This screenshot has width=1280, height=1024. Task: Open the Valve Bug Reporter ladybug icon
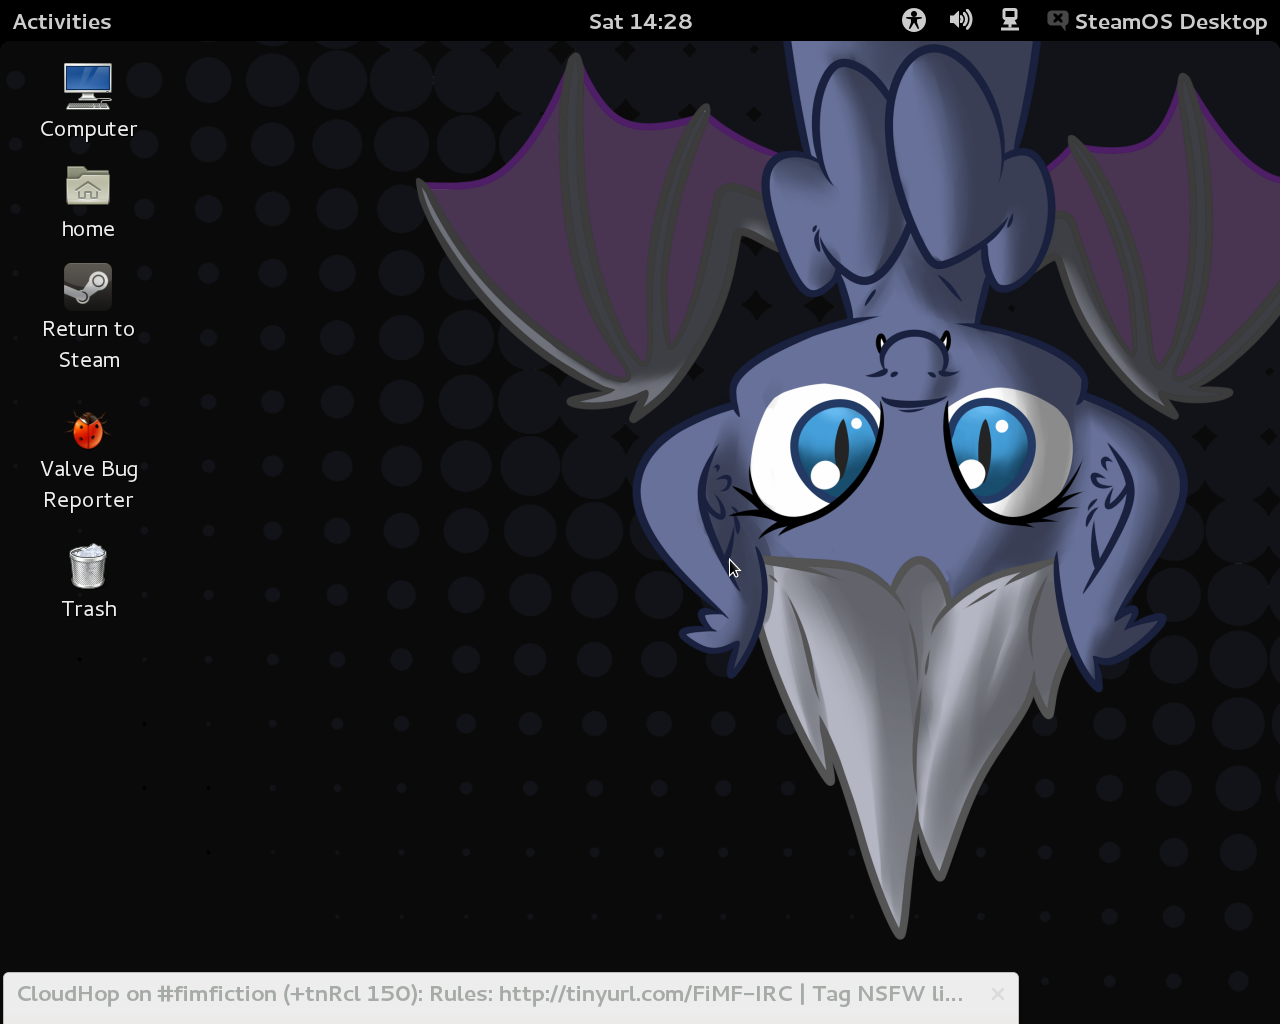coord(88,430)
